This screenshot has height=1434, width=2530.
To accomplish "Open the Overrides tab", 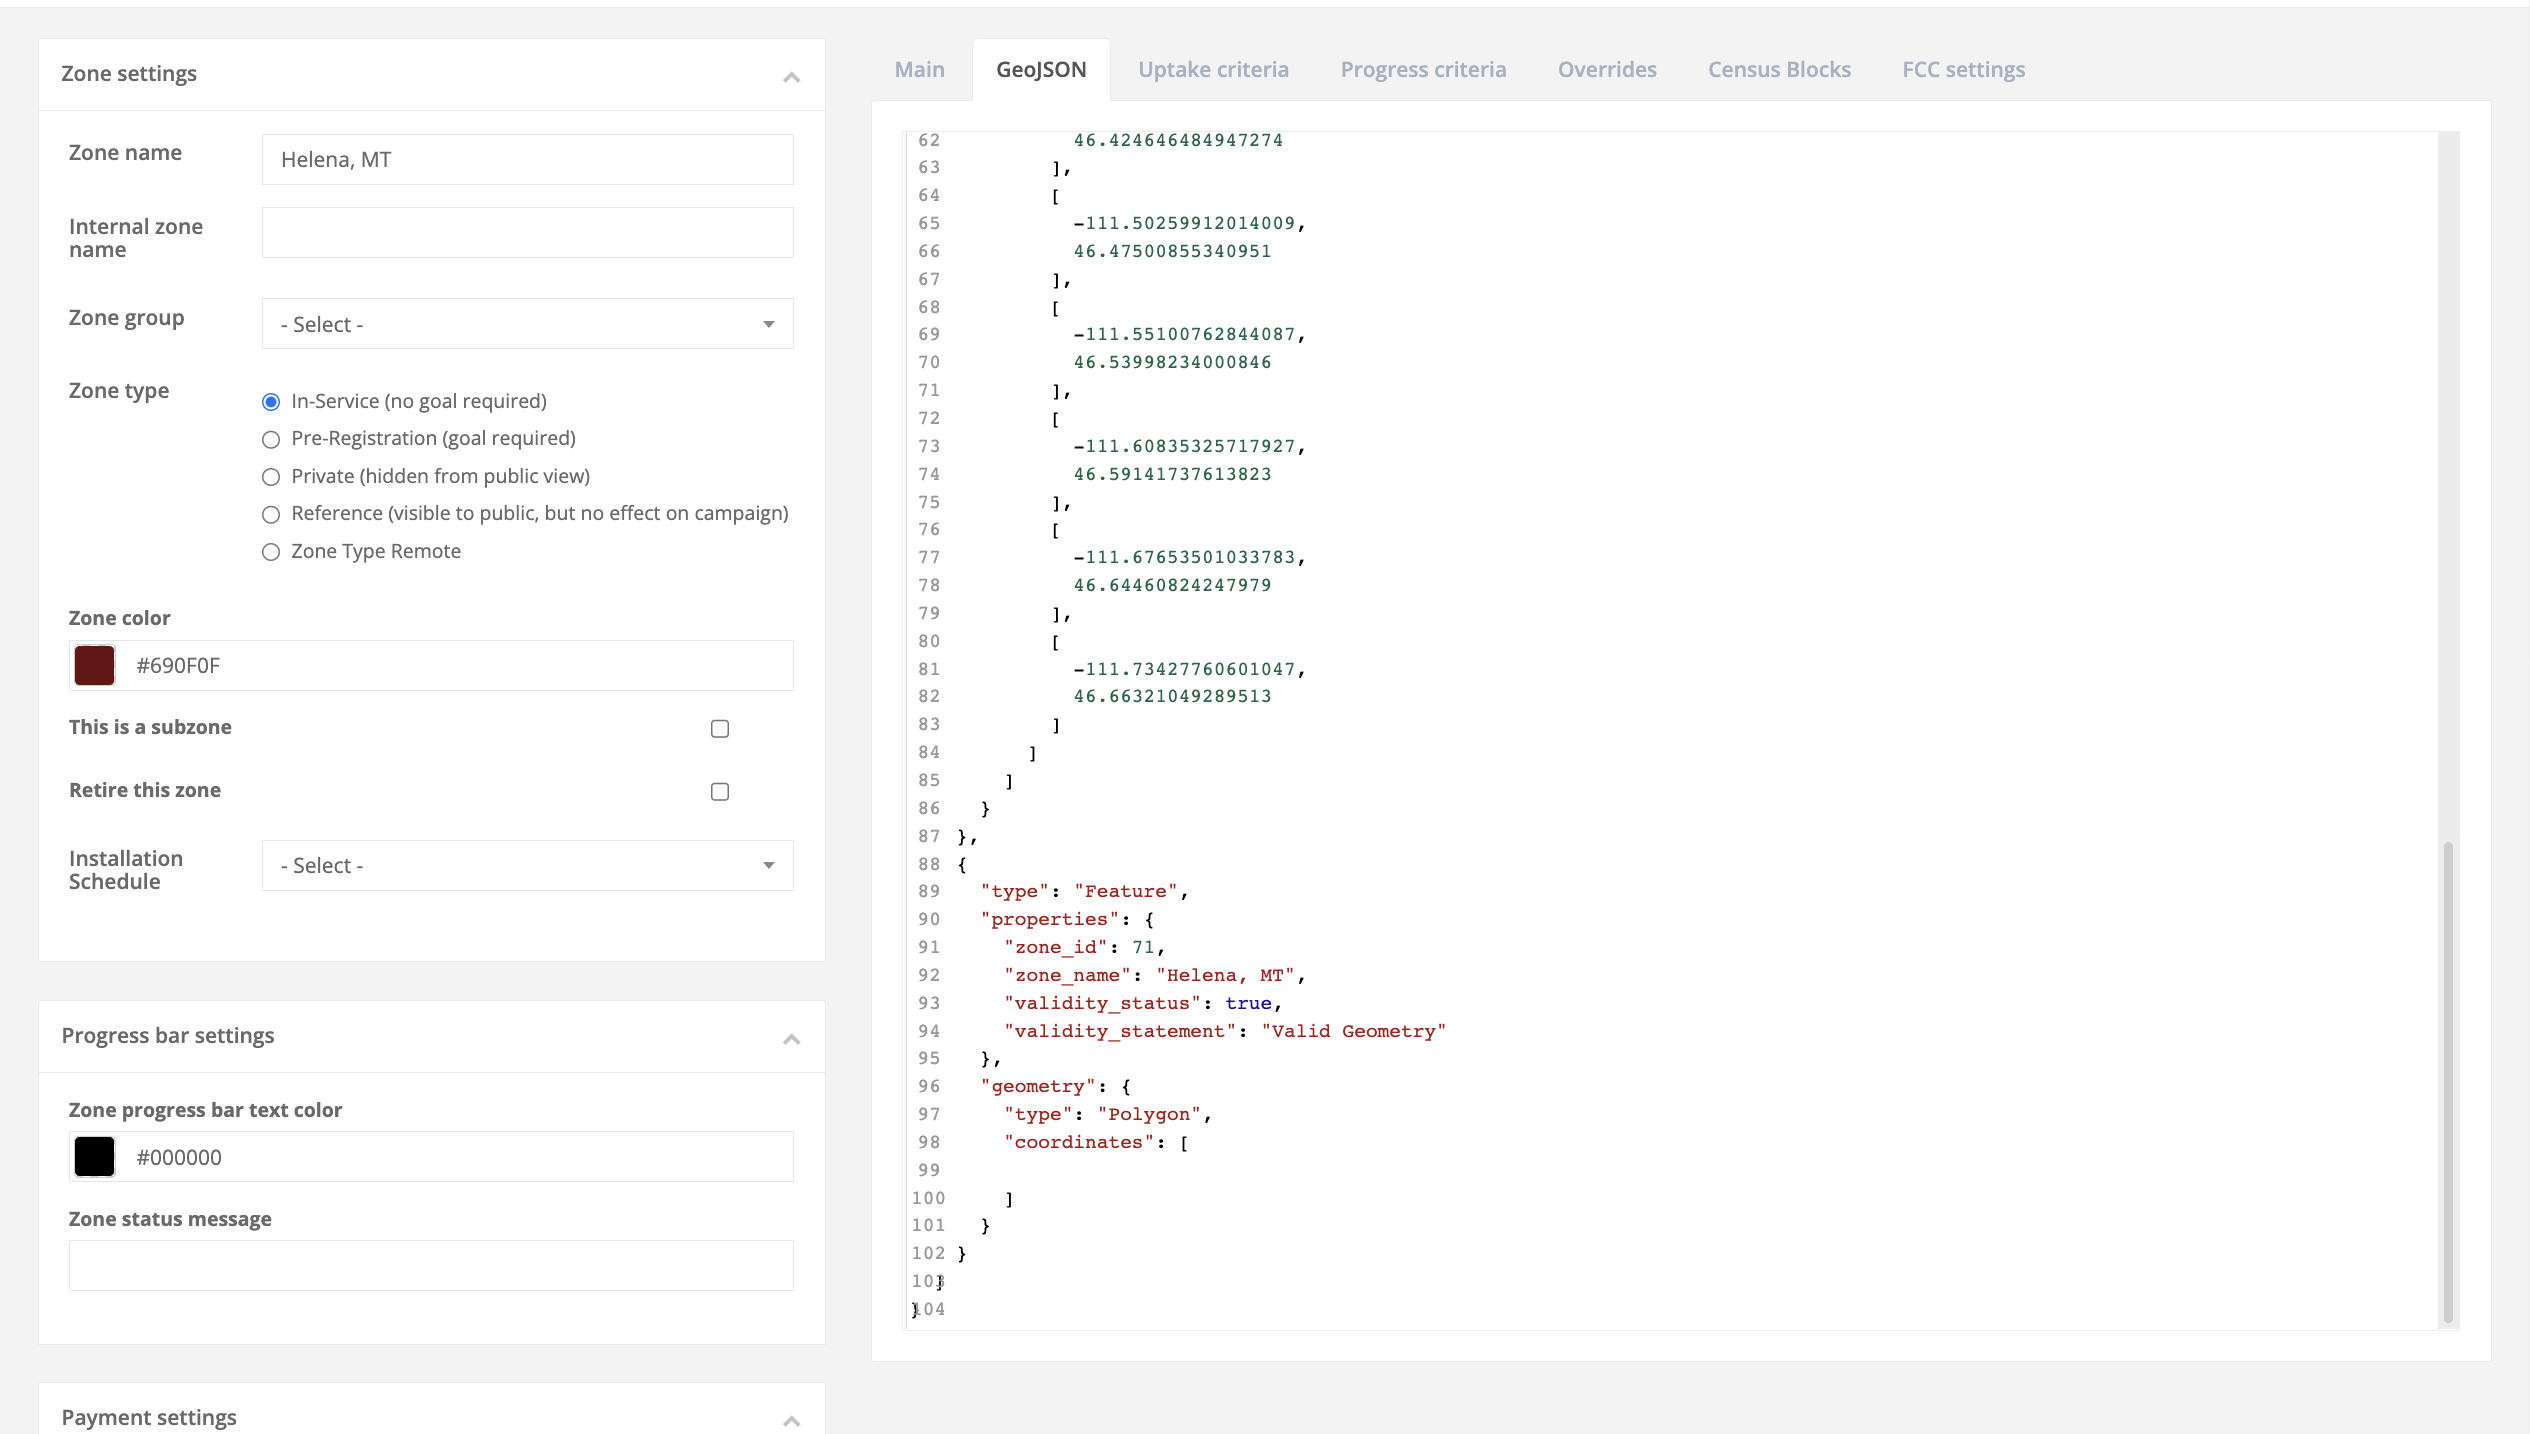I will click(1606, 69).
